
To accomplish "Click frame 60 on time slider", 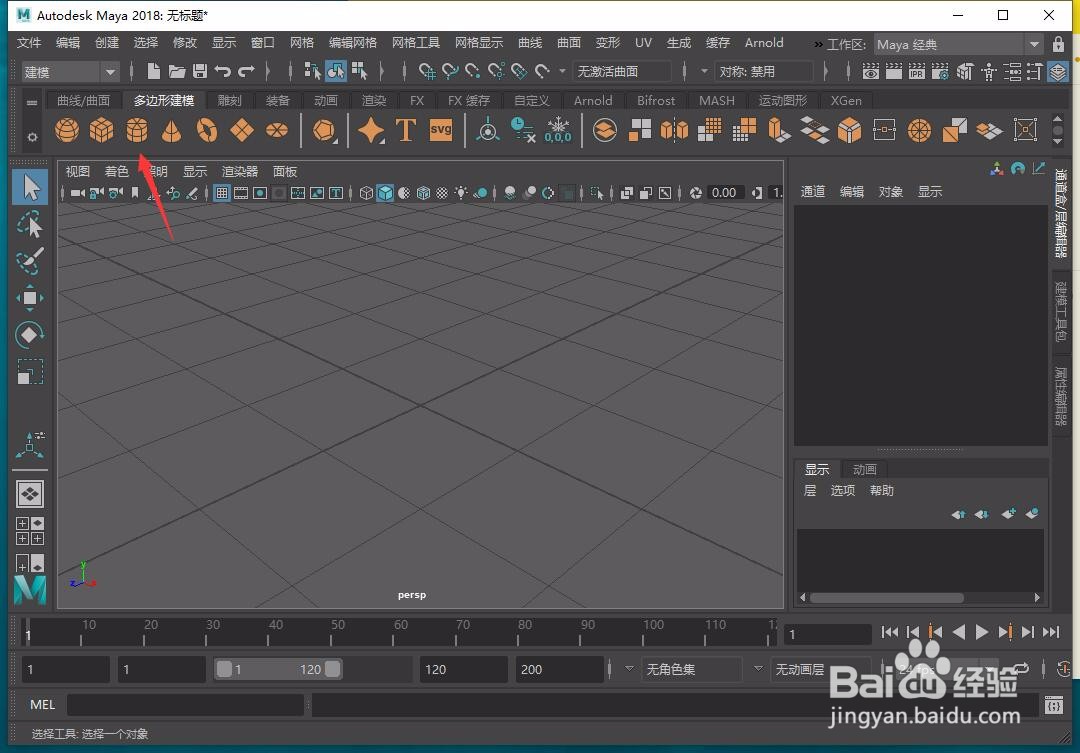I will [x=394, y=632].
